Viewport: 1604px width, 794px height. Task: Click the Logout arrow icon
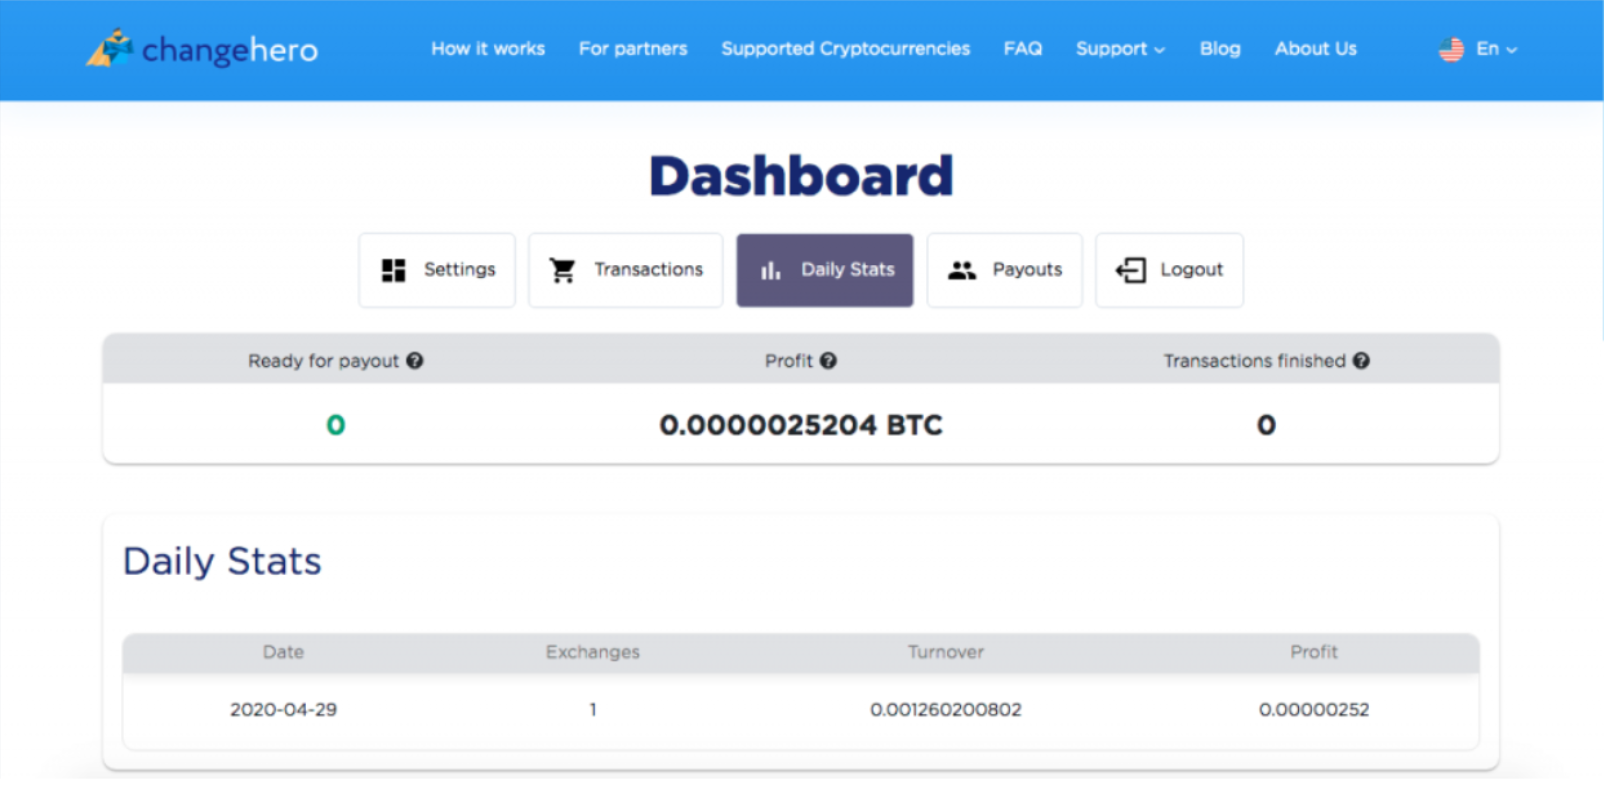pos(1131,270)
